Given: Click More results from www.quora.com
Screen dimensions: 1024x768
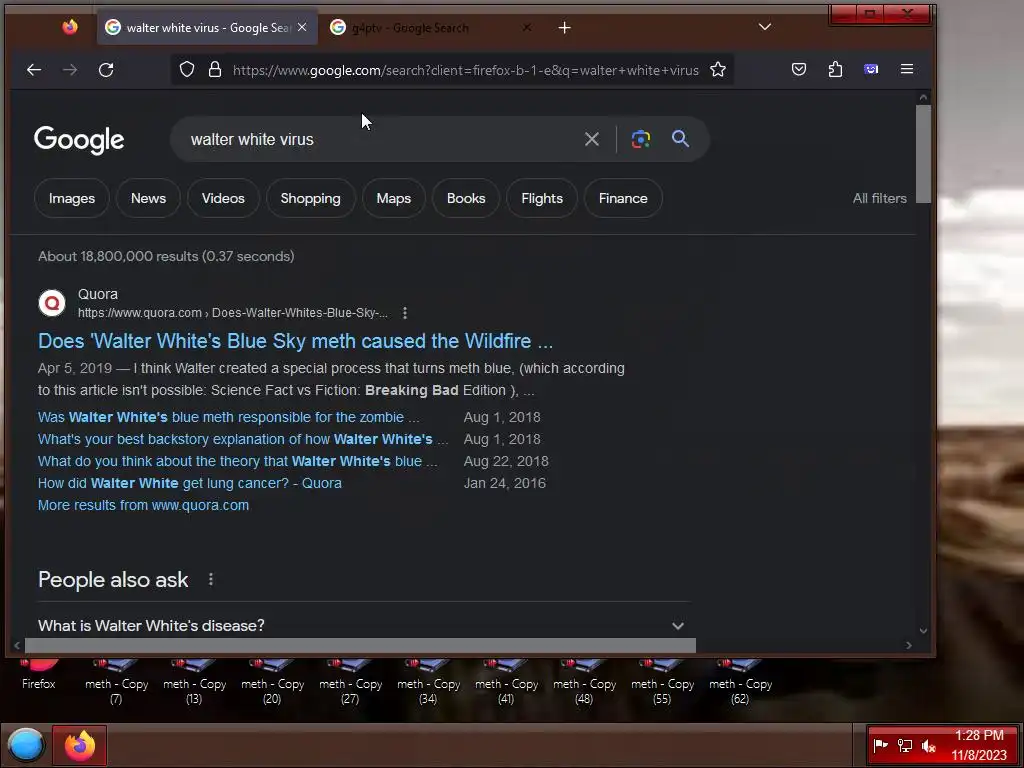Looking at the screenshot, I should 143,505.
